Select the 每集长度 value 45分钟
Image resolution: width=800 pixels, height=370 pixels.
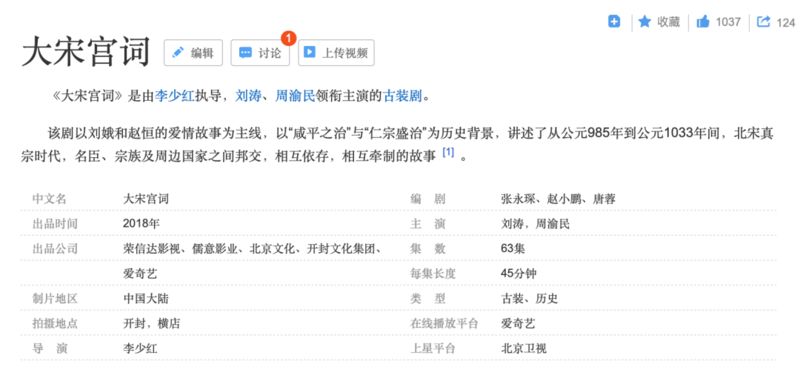(519, 274)
